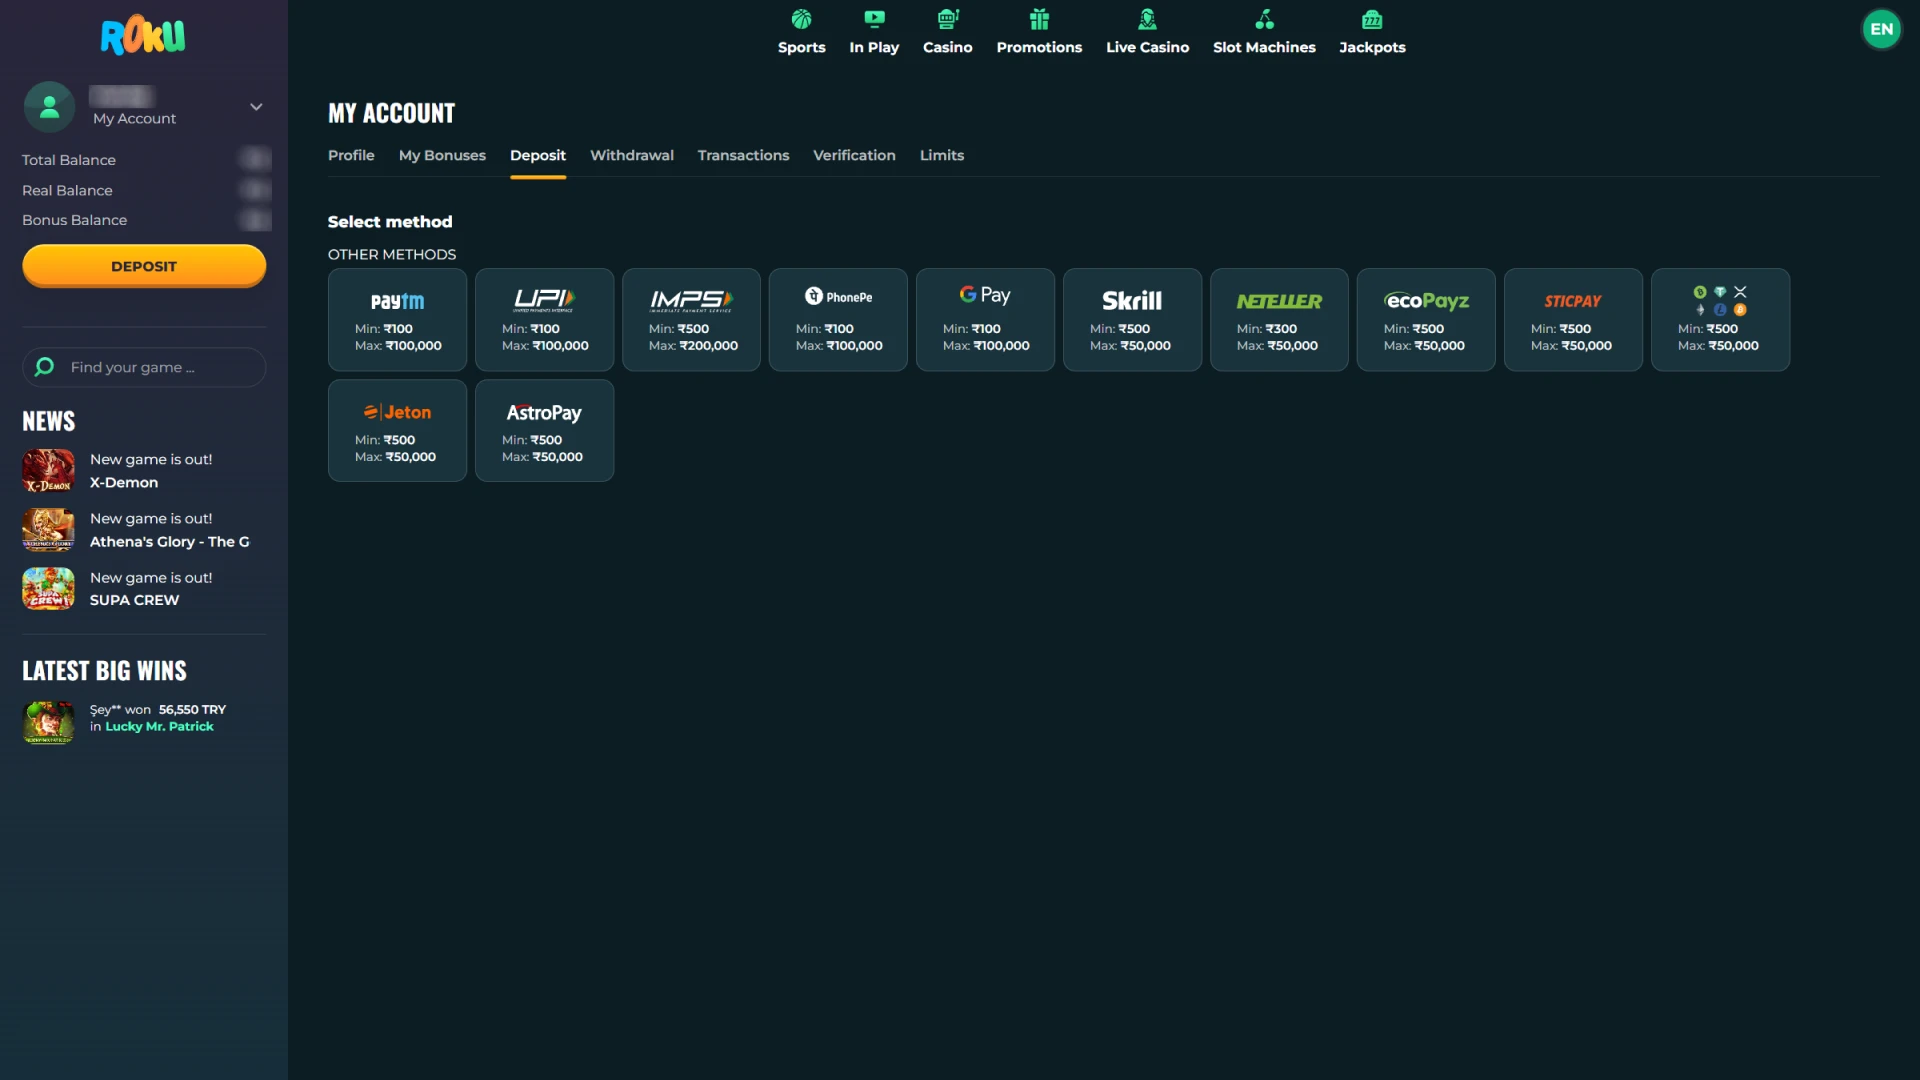Click the X-Demon news link
Viewport: 1920px width, 1080px height.
pyautogui.click(x=124, y=482)
